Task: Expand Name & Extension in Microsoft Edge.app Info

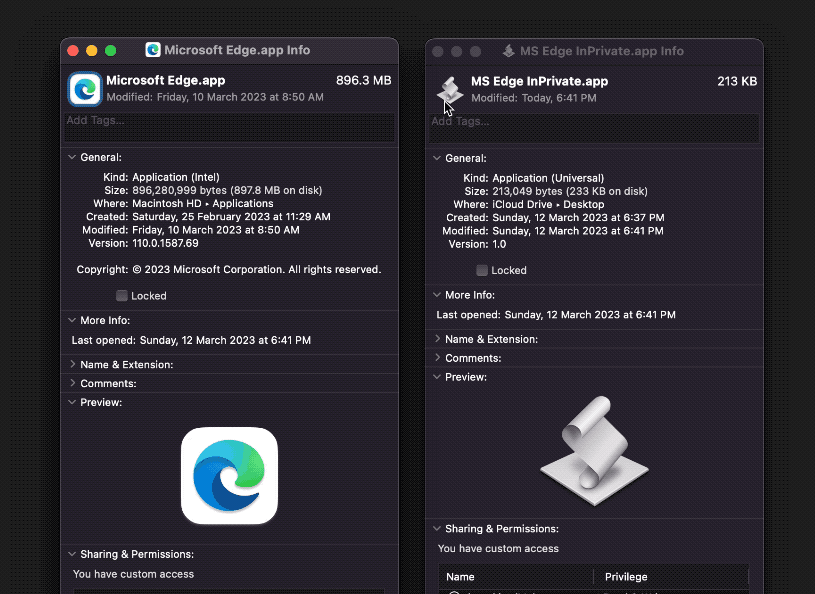Action: (x=72, y=364)
